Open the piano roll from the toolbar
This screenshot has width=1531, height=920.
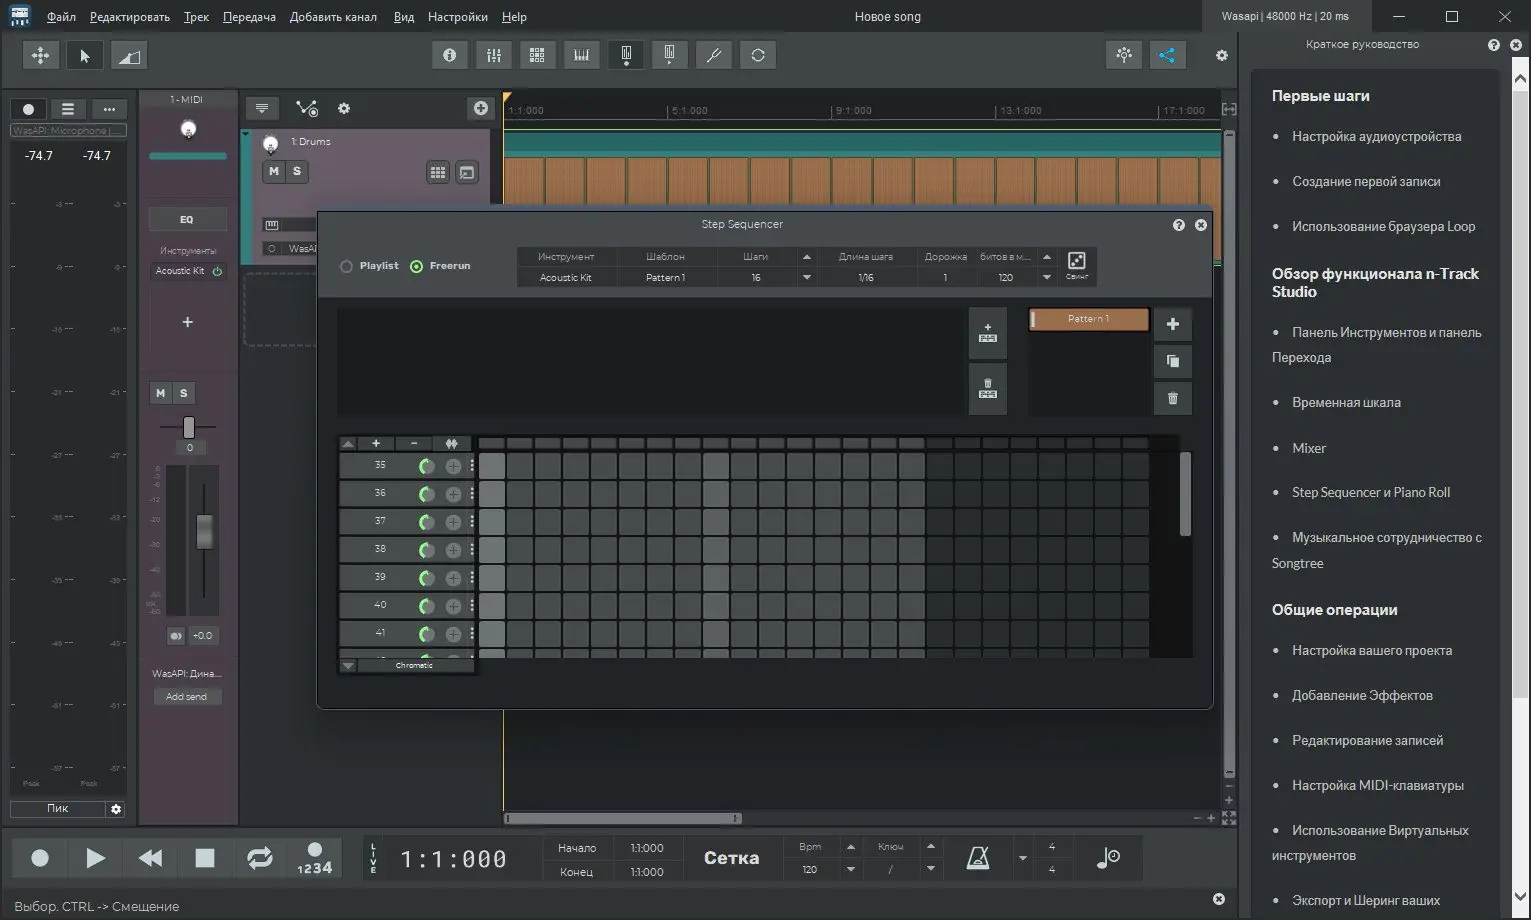click(x=581, y=55)
